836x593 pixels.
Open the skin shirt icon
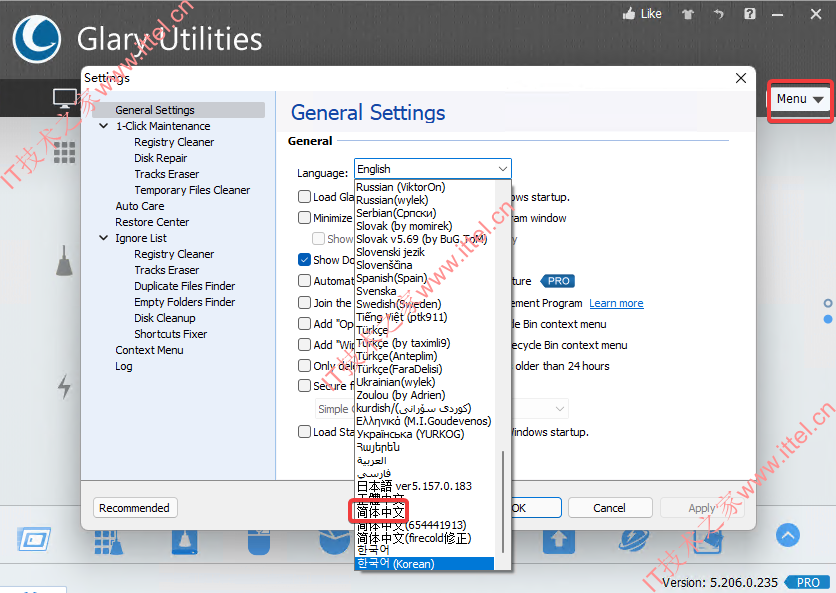pos(688,14)
